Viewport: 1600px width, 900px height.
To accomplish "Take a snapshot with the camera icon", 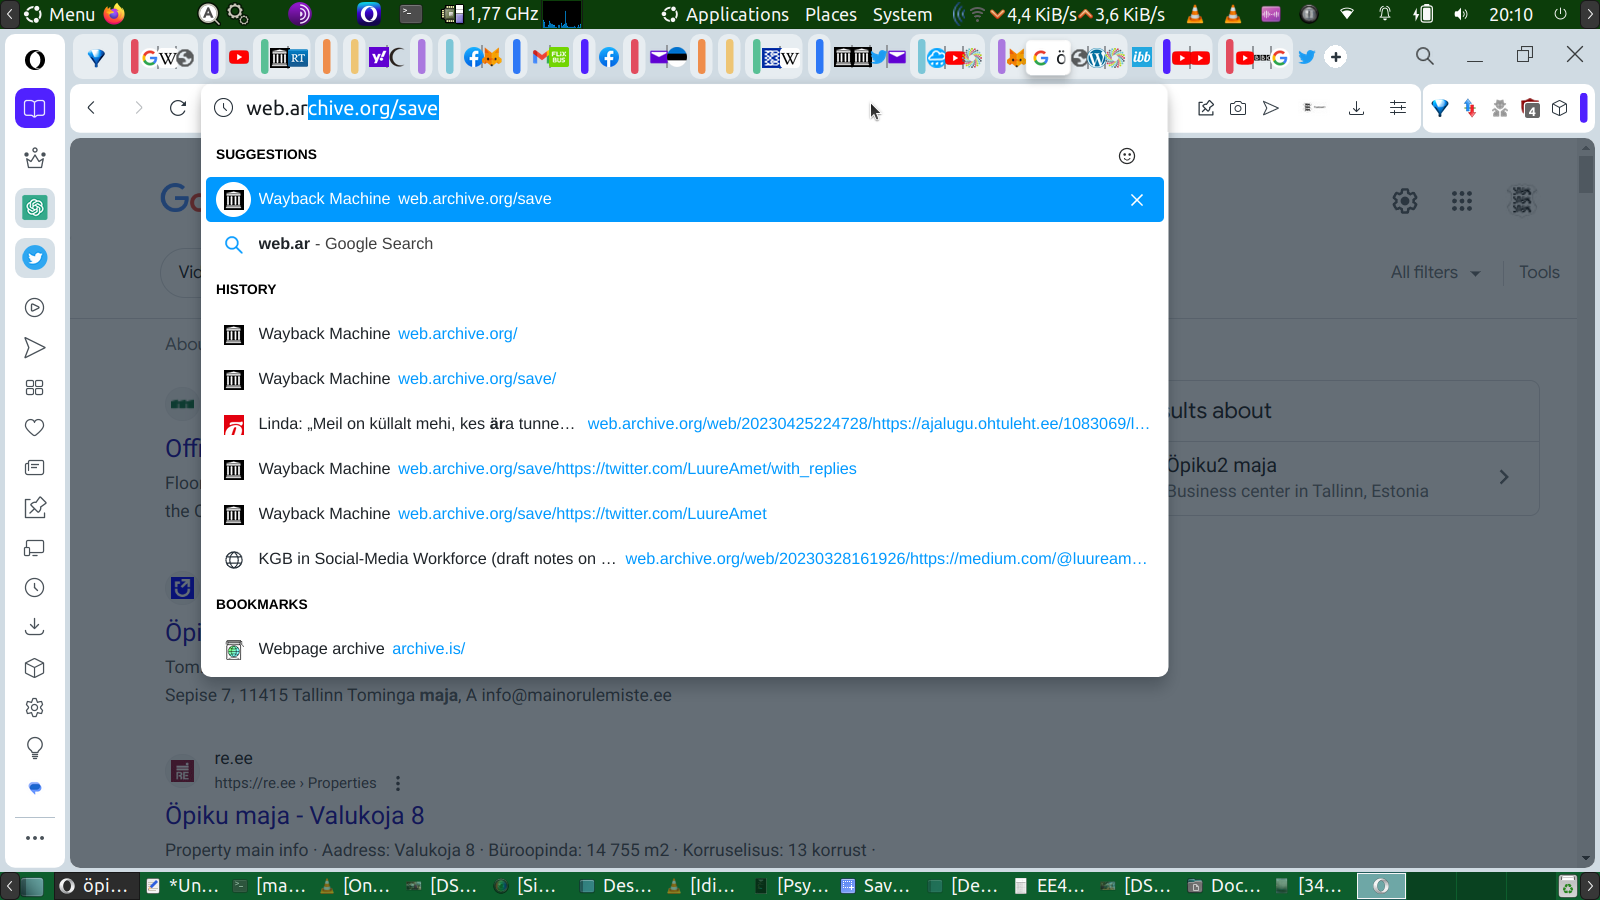I will tap(1238, 108).
